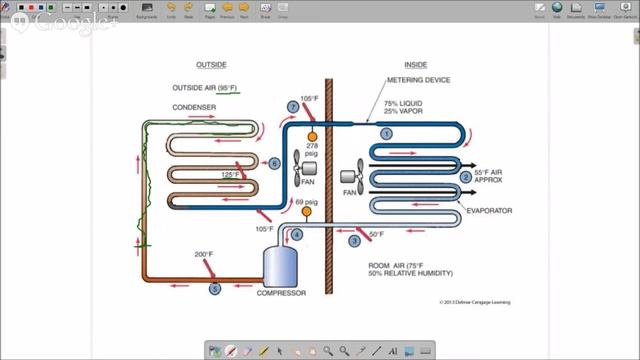Click the "ROOM AIR (75°F" text

pos(396,265)
